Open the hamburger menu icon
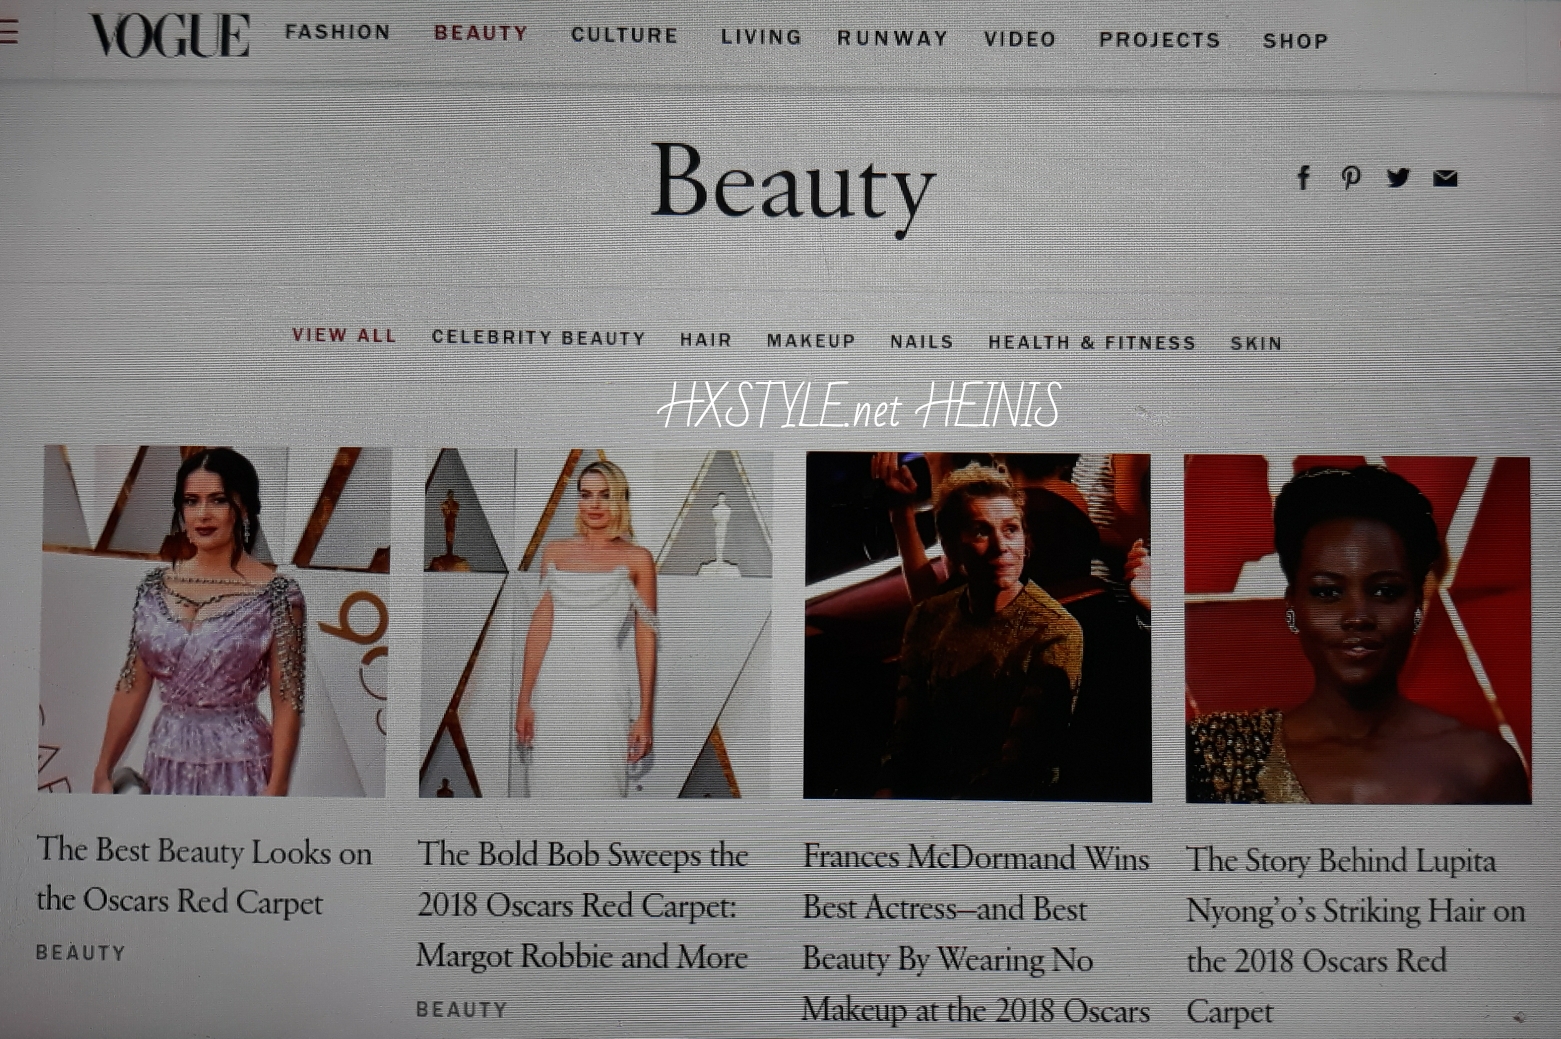The image size is (1561, 1039). coord(9,32)
